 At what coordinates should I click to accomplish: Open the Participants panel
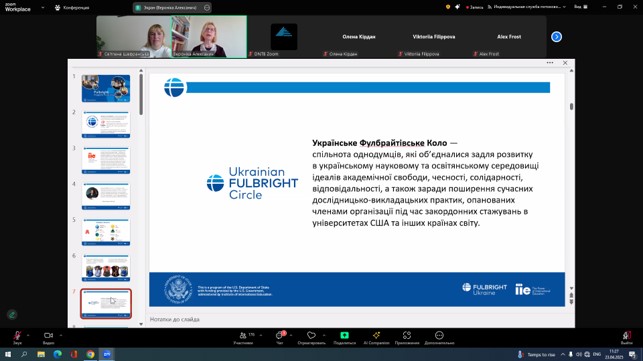[x=243, y=337]
